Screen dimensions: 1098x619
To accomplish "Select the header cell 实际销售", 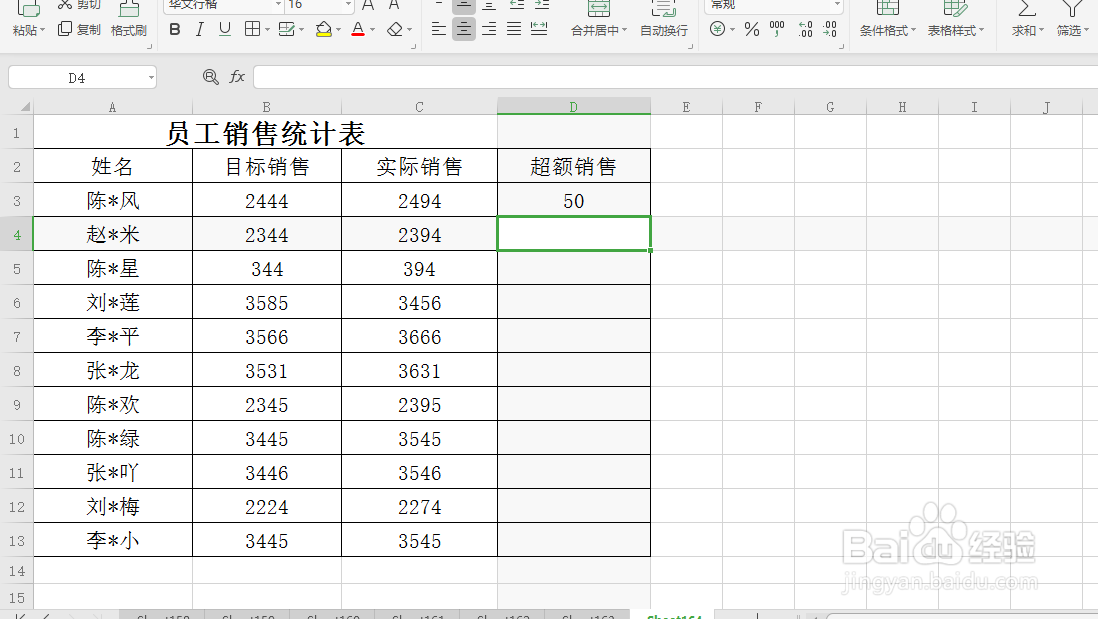I will click(x=419, y=167).
